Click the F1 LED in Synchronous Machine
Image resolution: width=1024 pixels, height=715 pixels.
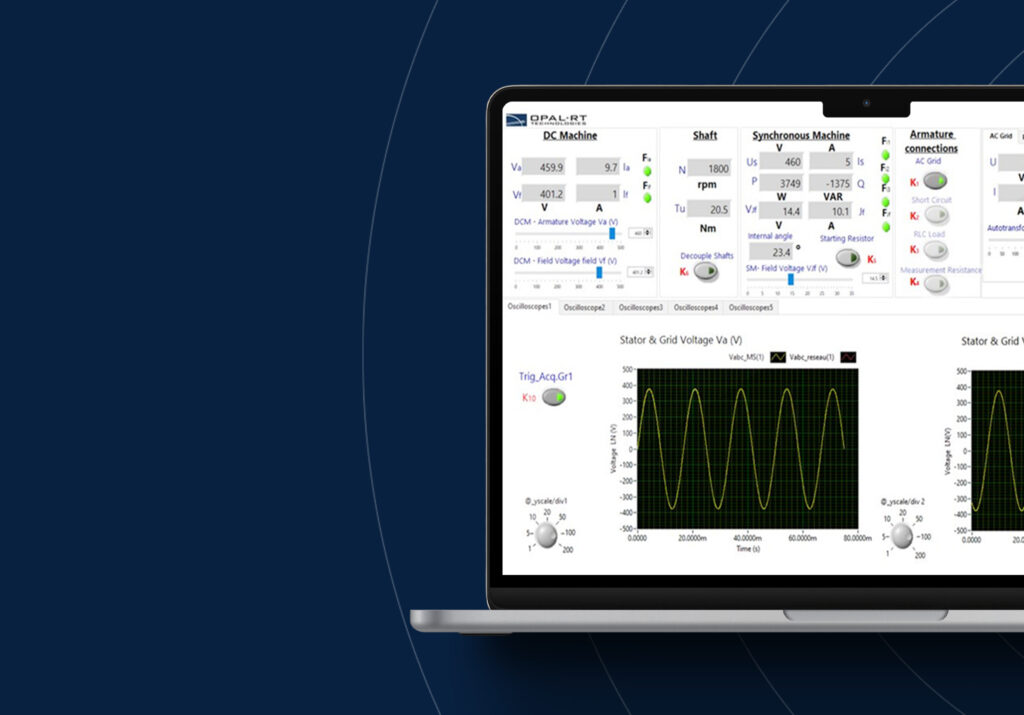point(886,155)
